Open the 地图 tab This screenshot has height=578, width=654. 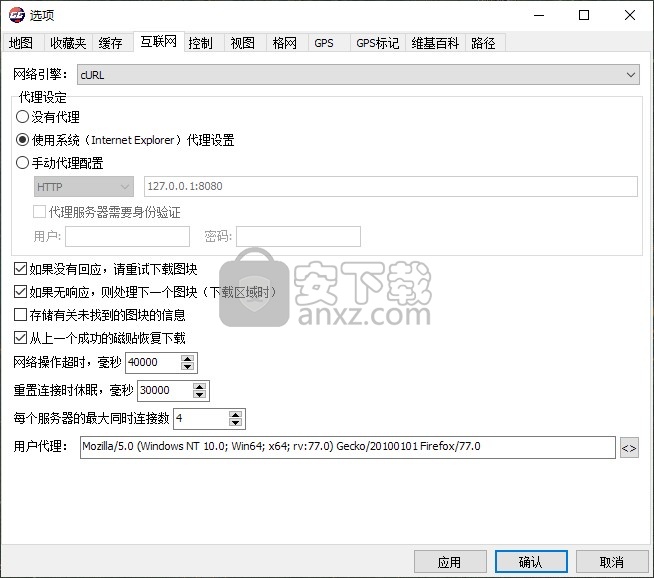[x=21, y=43]
